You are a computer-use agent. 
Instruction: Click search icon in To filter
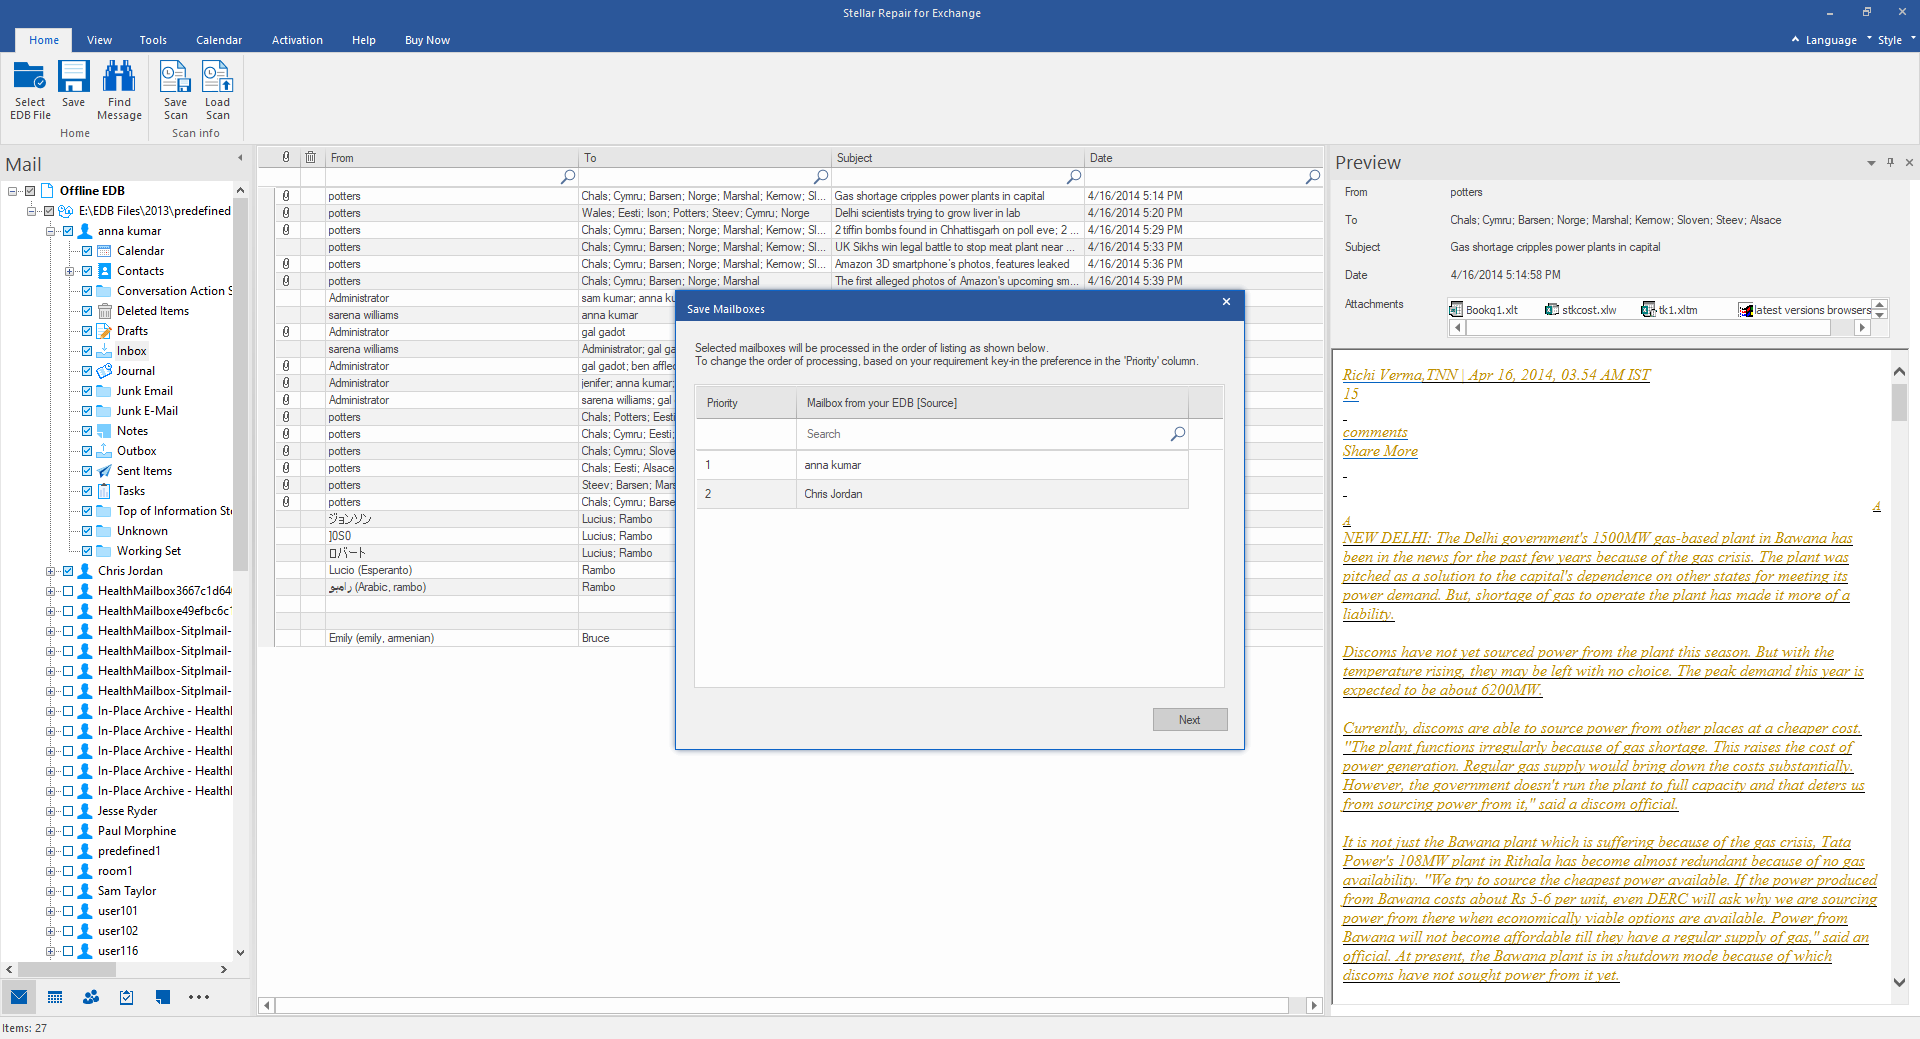(x=820, y=177)
